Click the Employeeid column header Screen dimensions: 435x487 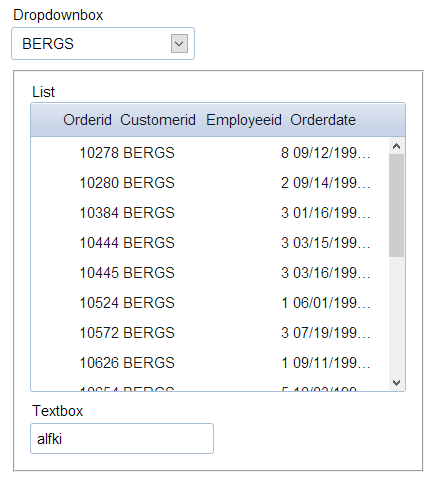point(244,120)
